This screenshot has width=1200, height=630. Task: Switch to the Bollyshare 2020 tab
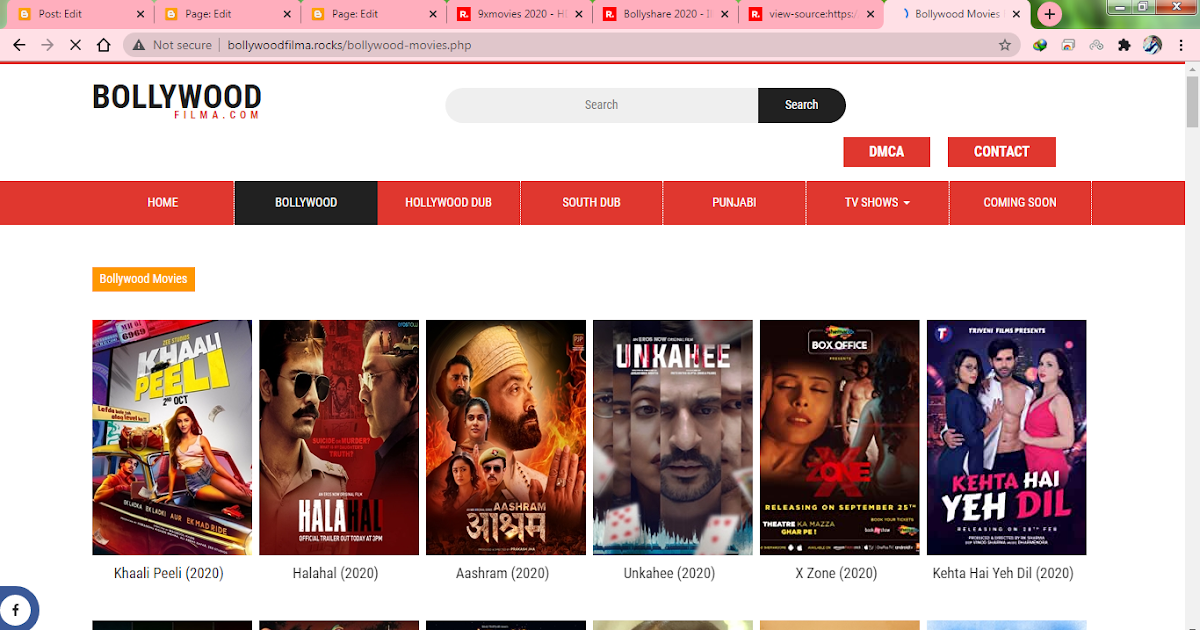coord(667,14)
